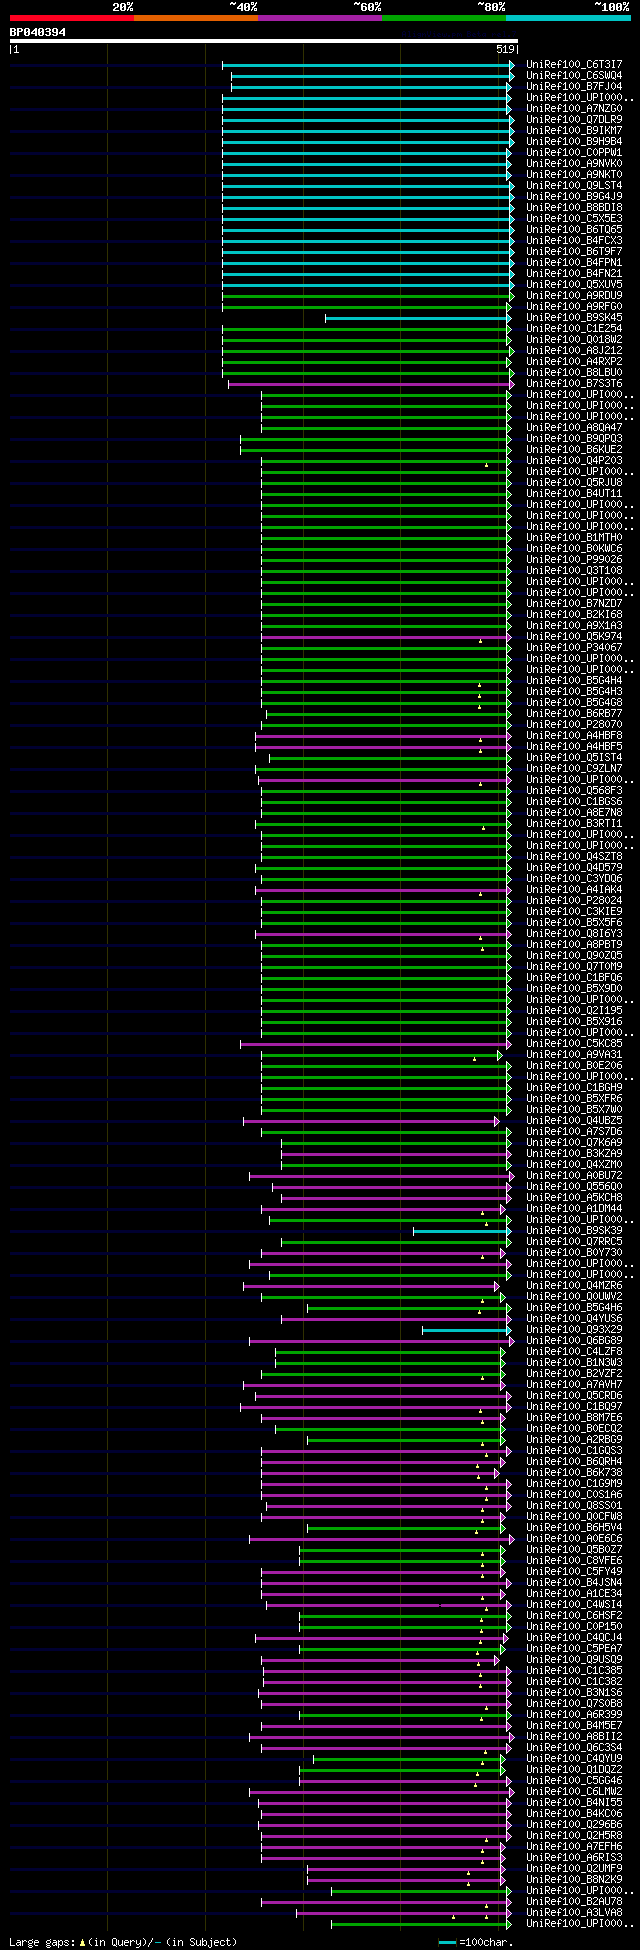Click the short cyan alignment bar for UniRef100_B9SK45
Screen dimensions: 640x1950
pos(418,317)
